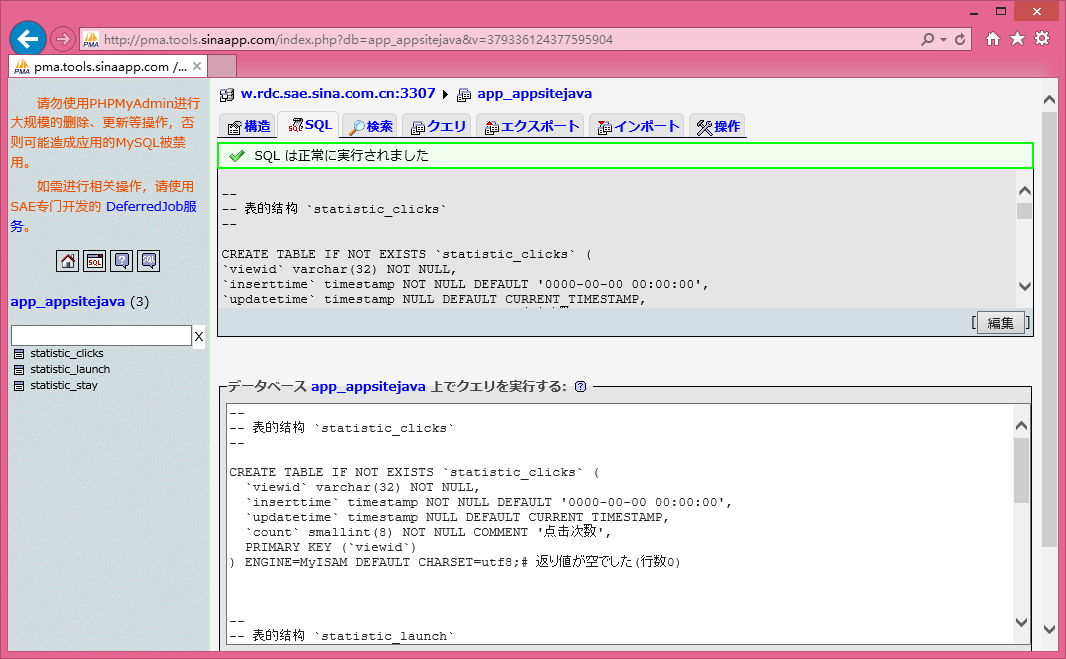The image size is (1066, 659).
Task: Click the browser back arrow button
Action: [x=27, y=39]
